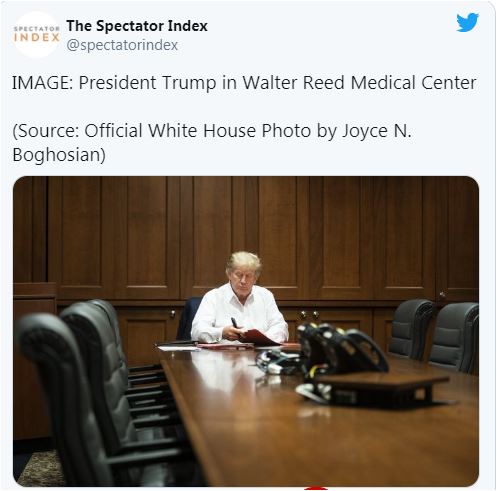Visit the @spectatorindex handle link
Image resolution: width=497 pixels, height=491 pixels.
[x=122, y=45]
